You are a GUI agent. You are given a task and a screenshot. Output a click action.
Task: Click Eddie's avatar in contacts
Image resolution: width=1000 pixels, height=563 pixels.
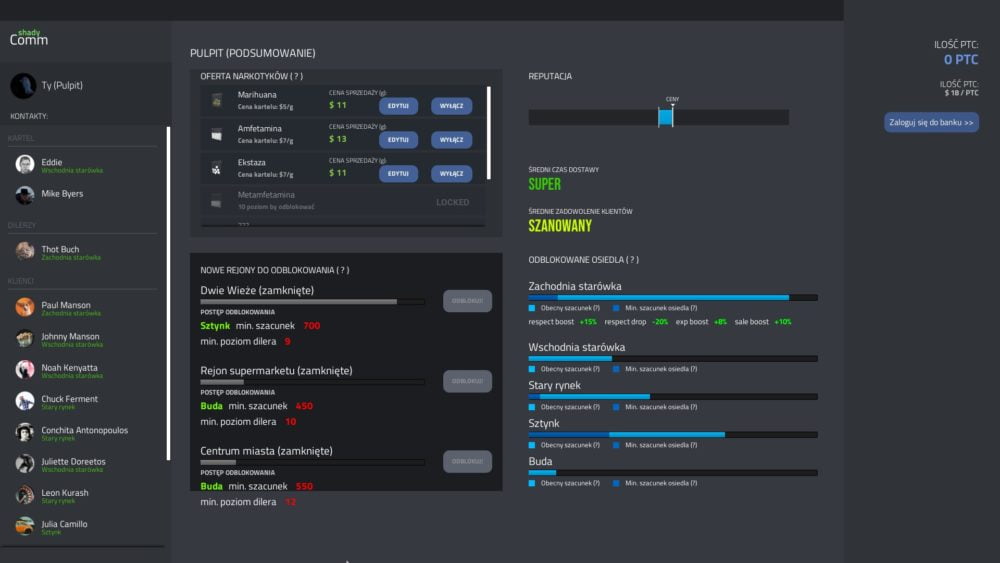[25, 164]
